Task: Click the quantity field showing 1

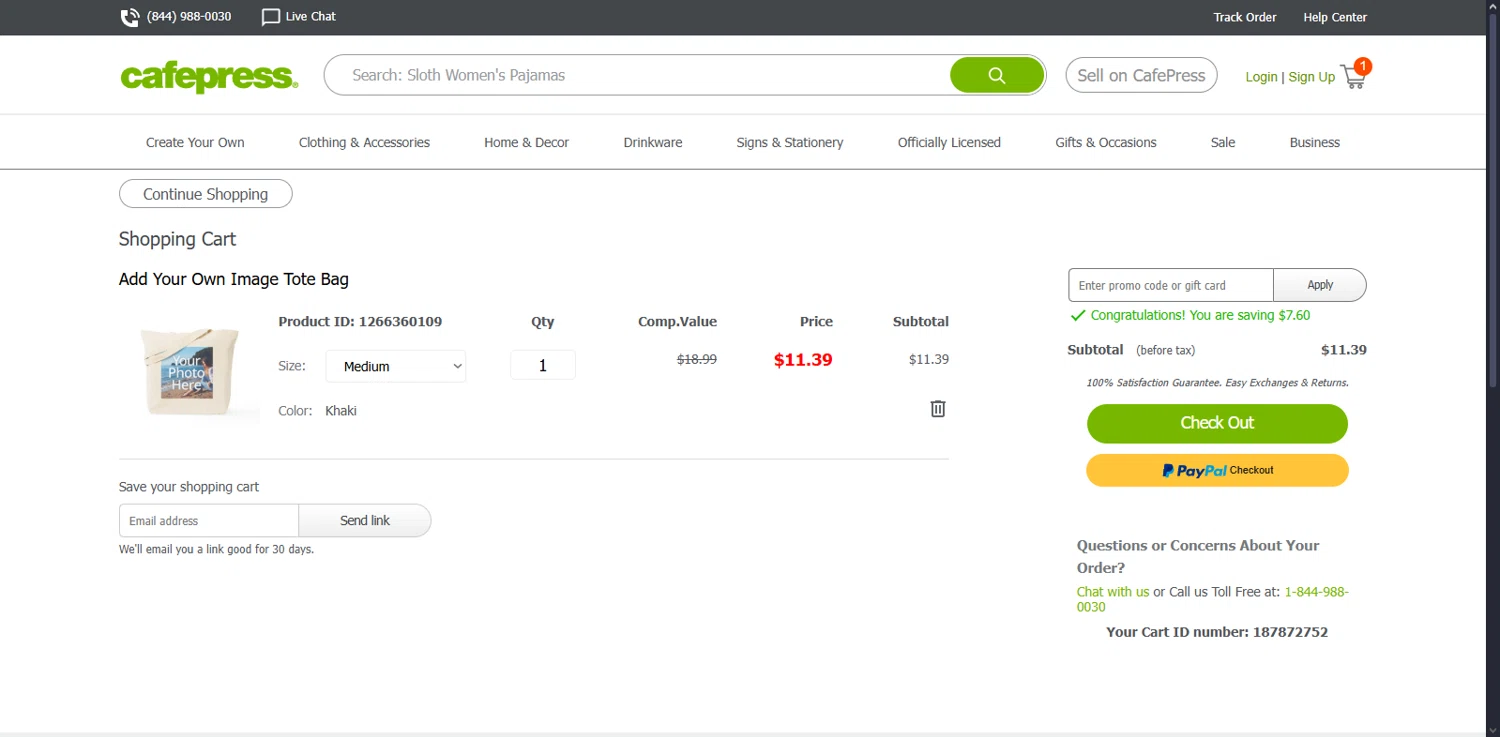Action: pos(543,365)
